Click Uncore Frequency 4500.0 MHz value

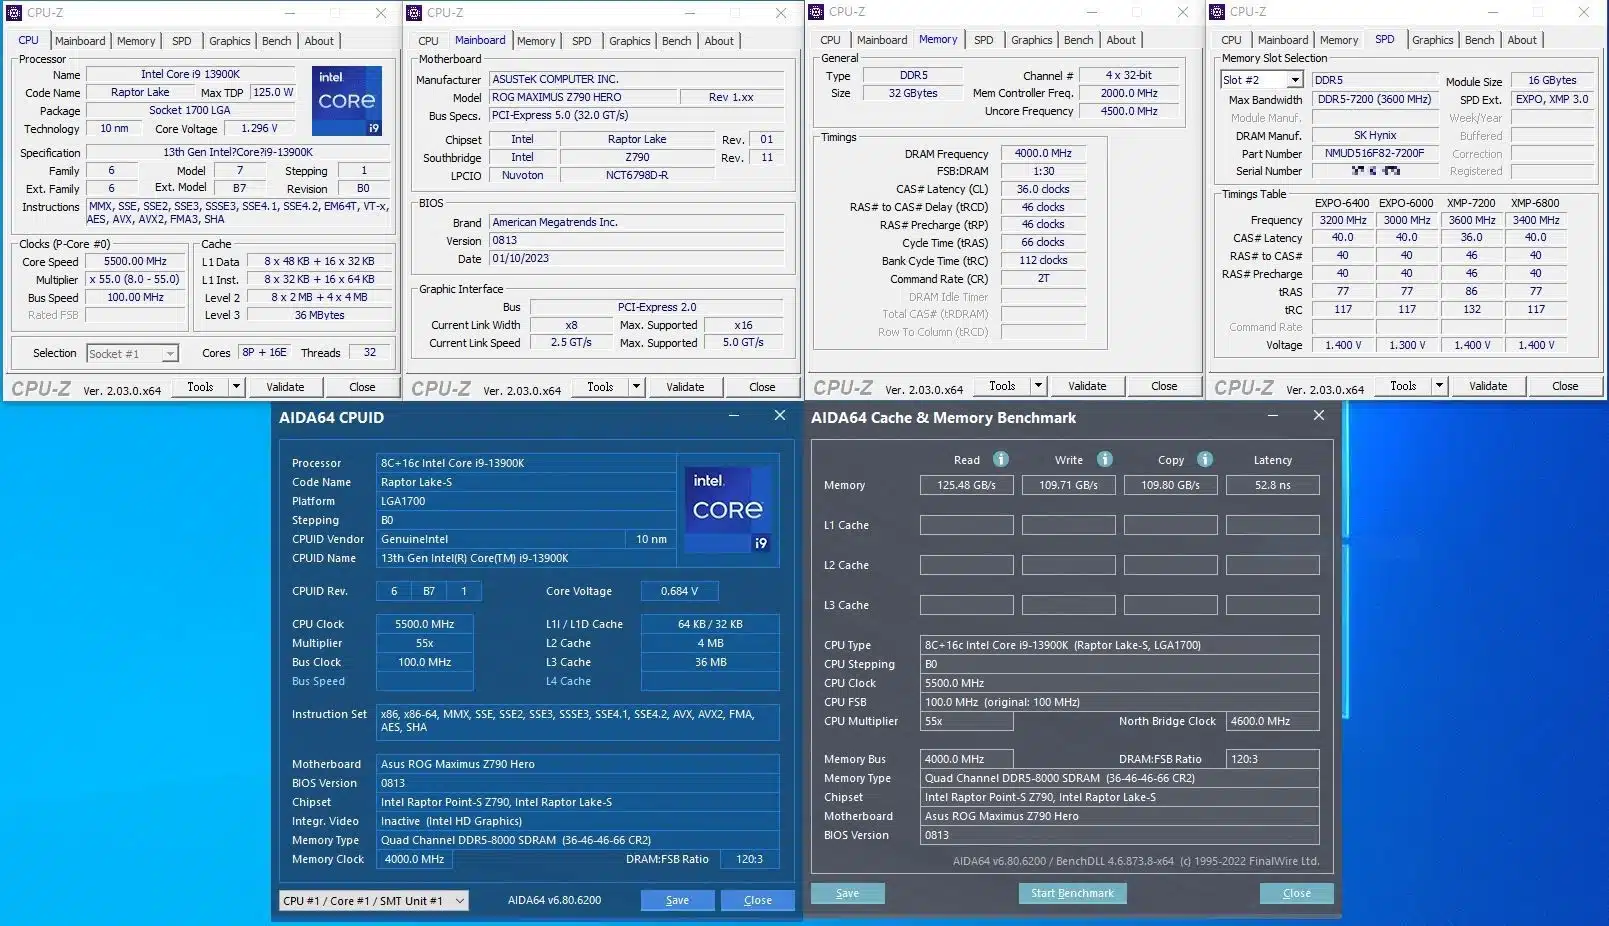(x=1130, y=111)
